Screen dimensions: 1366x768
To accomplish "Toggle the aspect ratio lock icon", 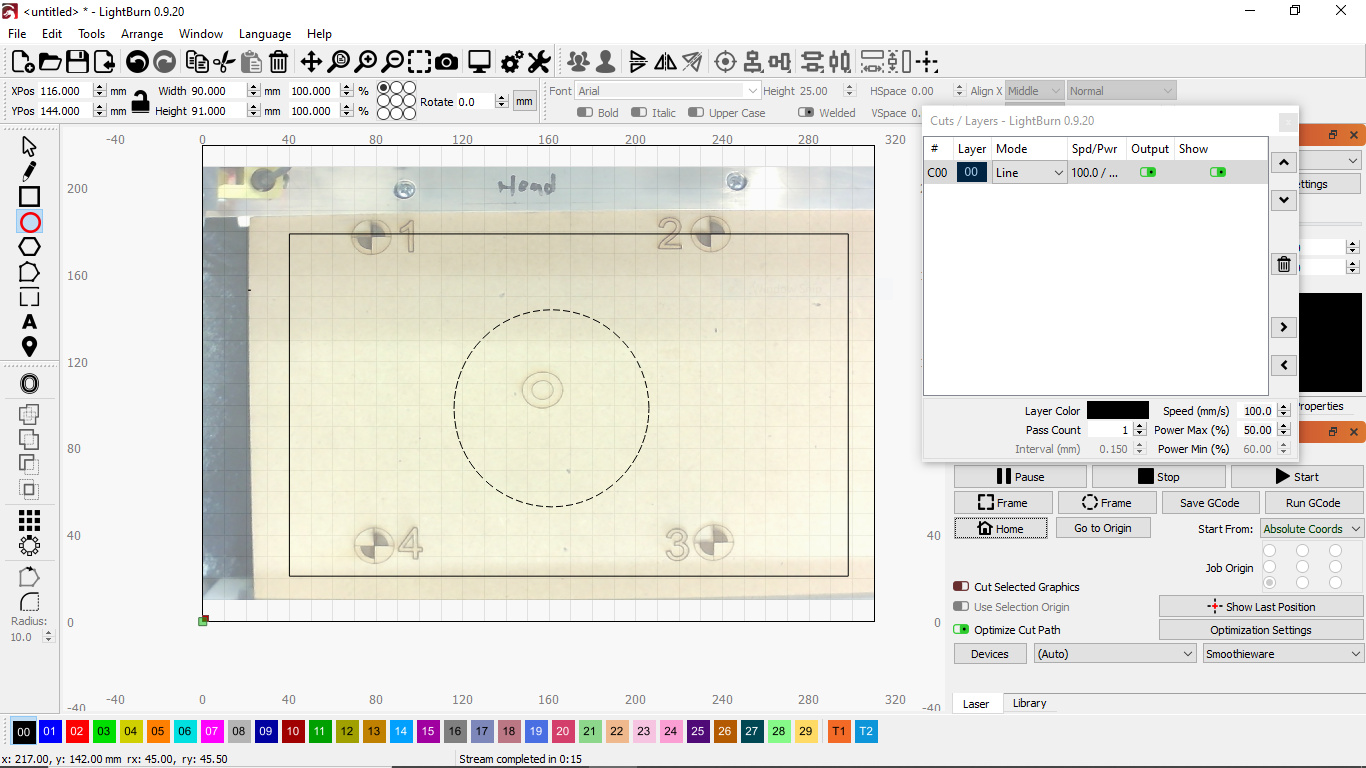I will pos(141,101).
